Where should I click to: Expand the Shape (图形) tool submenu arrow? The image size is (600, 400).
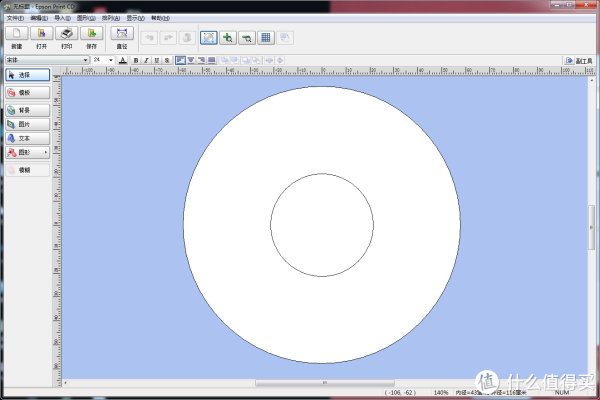pos(46,152)
